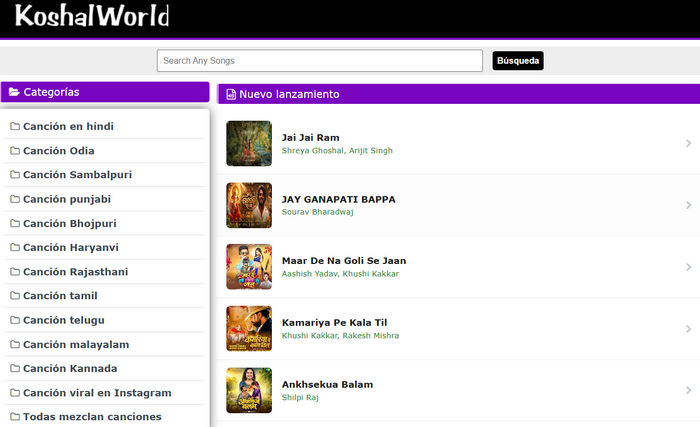Open JAY GANAPATI BAPPA cover thumbnail
Screen dimensions: 700x427
tap(249, 205)
